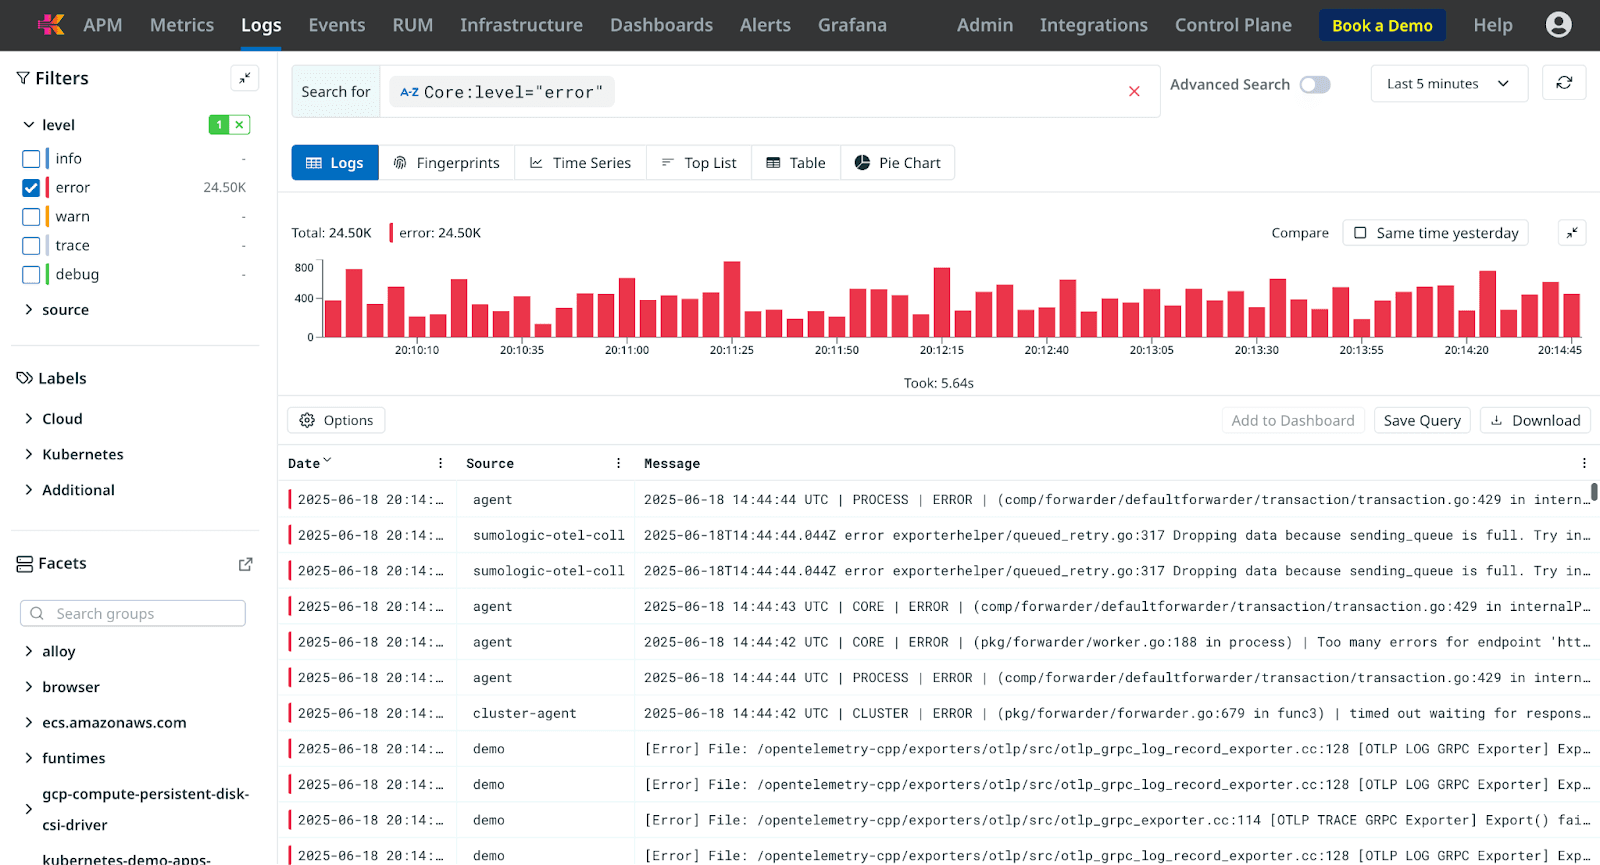Expand the Cloud labels group

[x=29, y=419]
